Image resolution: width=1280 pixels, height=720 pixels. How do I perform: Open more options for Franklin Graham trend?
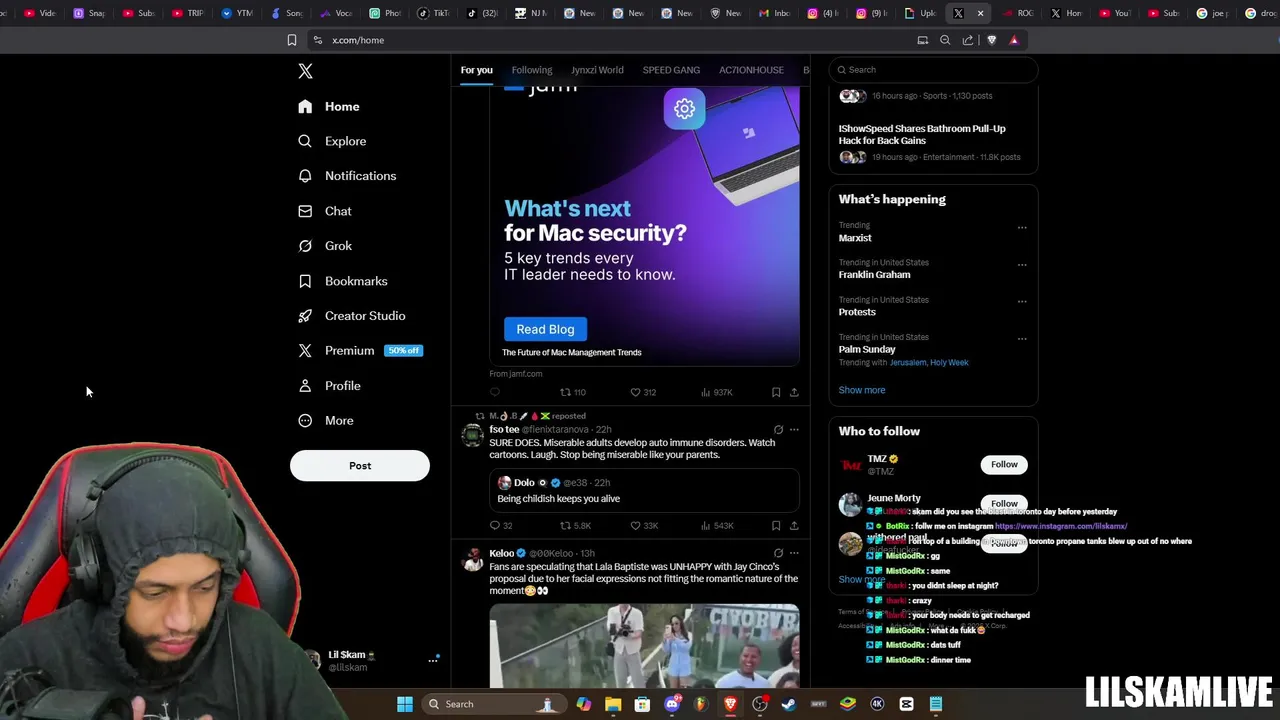[x=1022, y=265]
